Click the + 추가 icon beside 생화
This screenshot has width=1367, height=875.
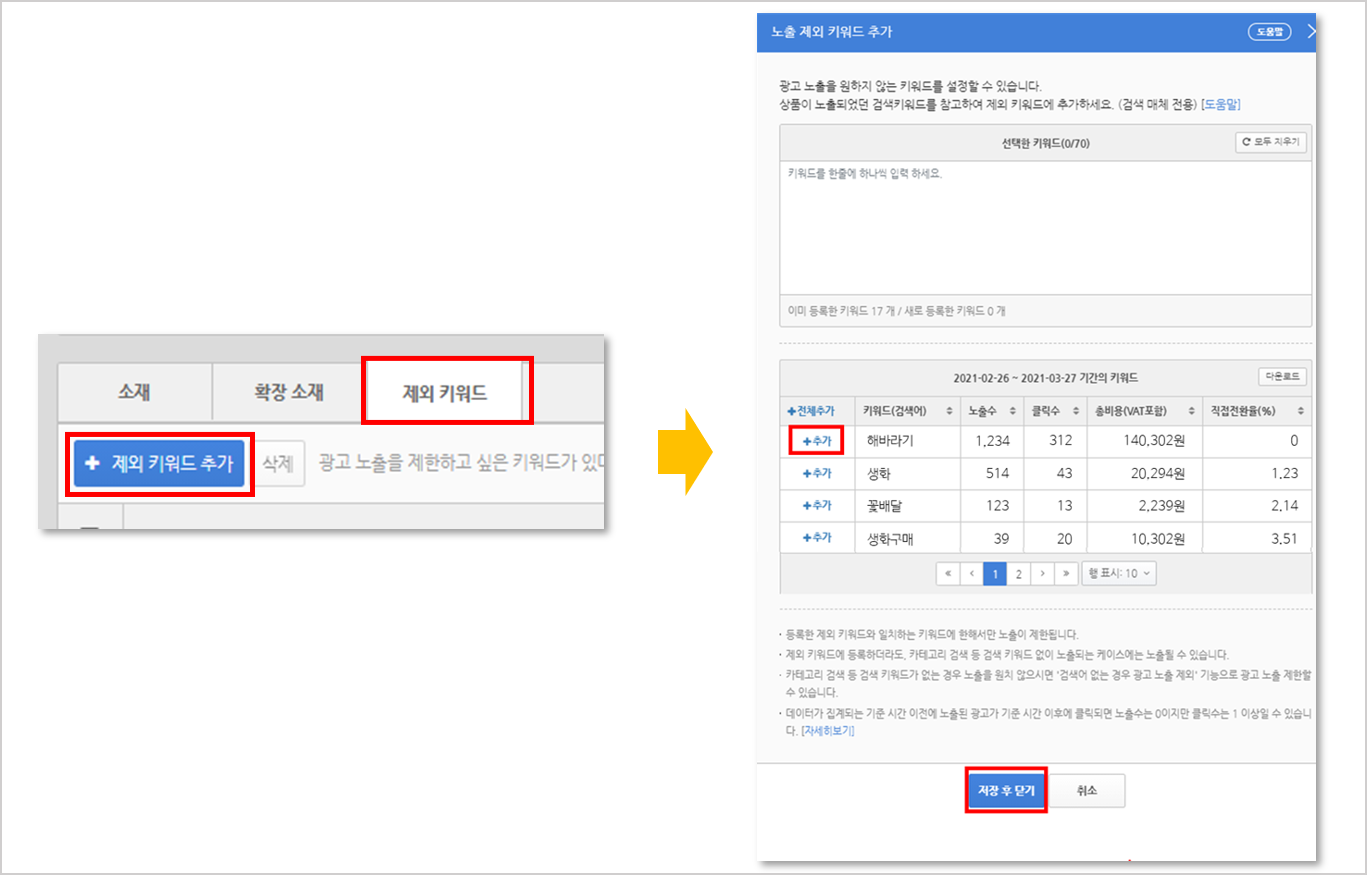(817, 473)
